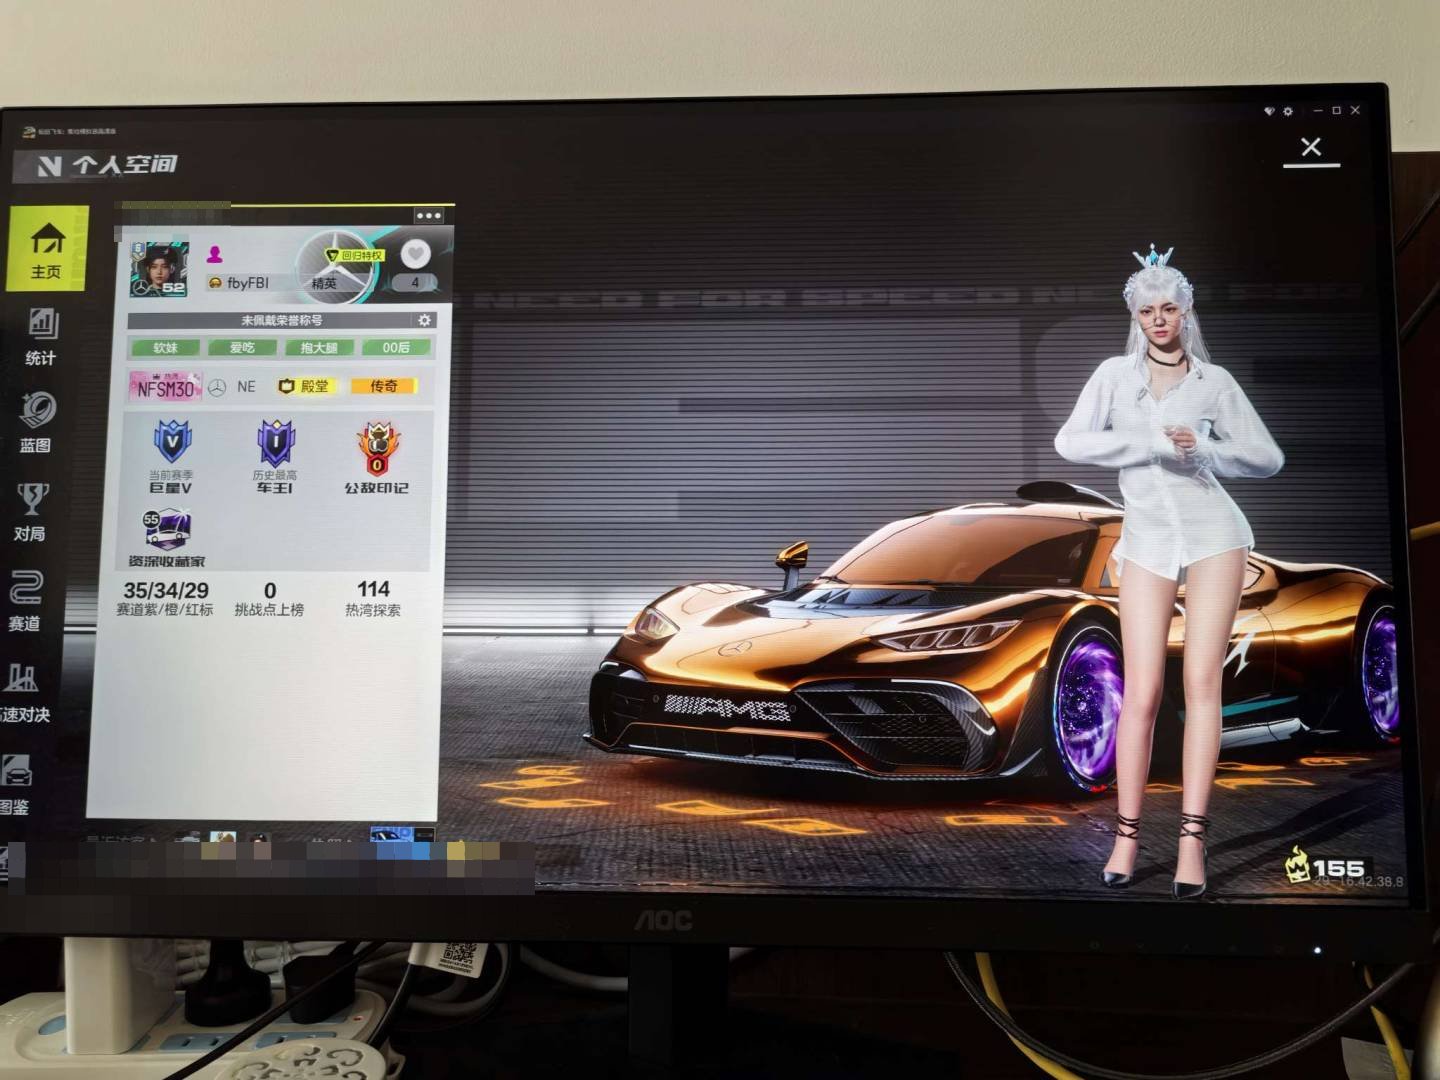Open the three-dot more options menu
Viewport: 1440px width, 1080px height.
click(x=428, y=216)
